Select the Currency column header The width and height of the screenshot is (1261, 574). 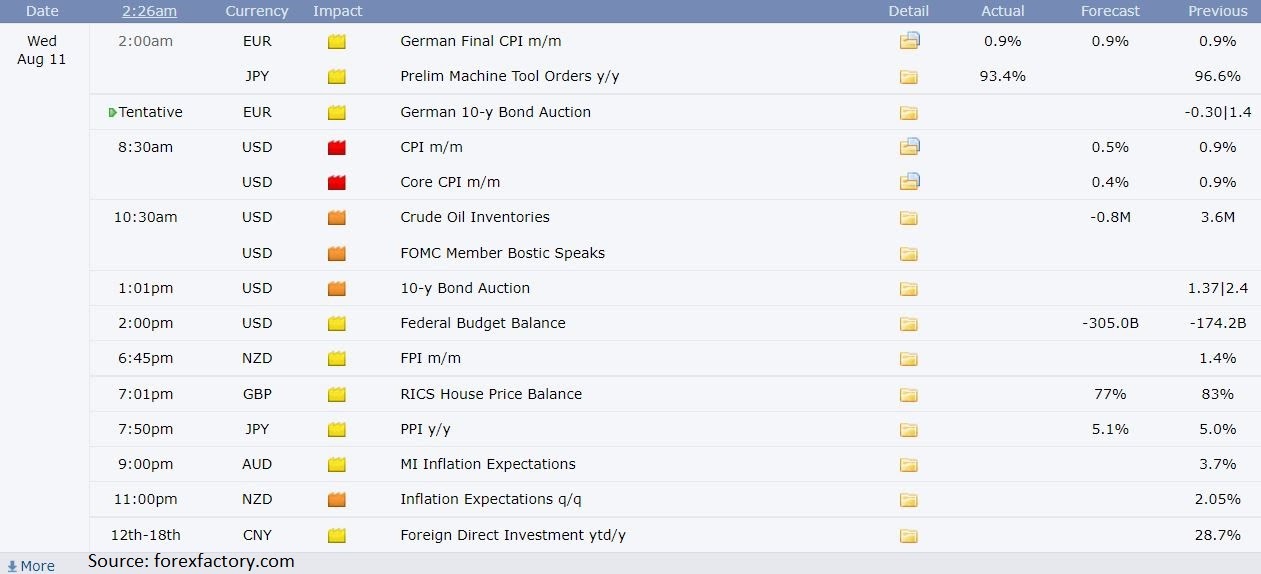(257, 11)
